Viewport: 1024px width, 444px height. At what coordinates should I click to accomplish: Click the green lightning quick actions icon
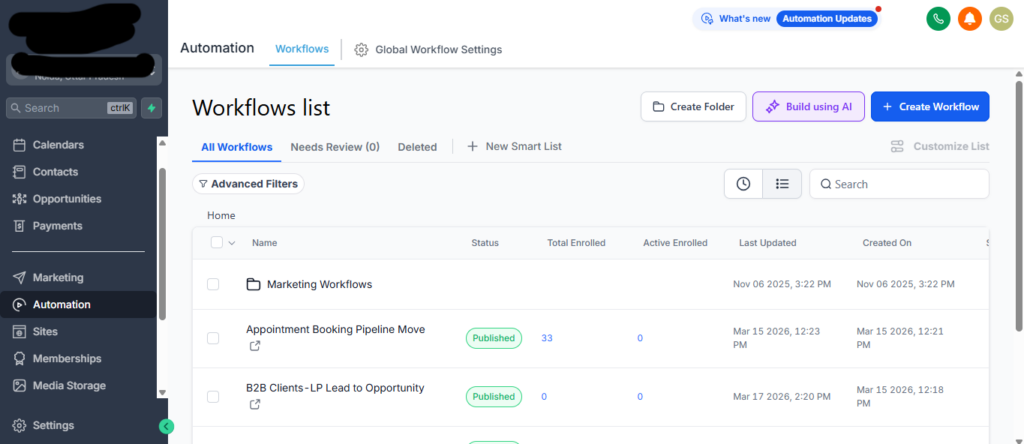click(152, 108)
